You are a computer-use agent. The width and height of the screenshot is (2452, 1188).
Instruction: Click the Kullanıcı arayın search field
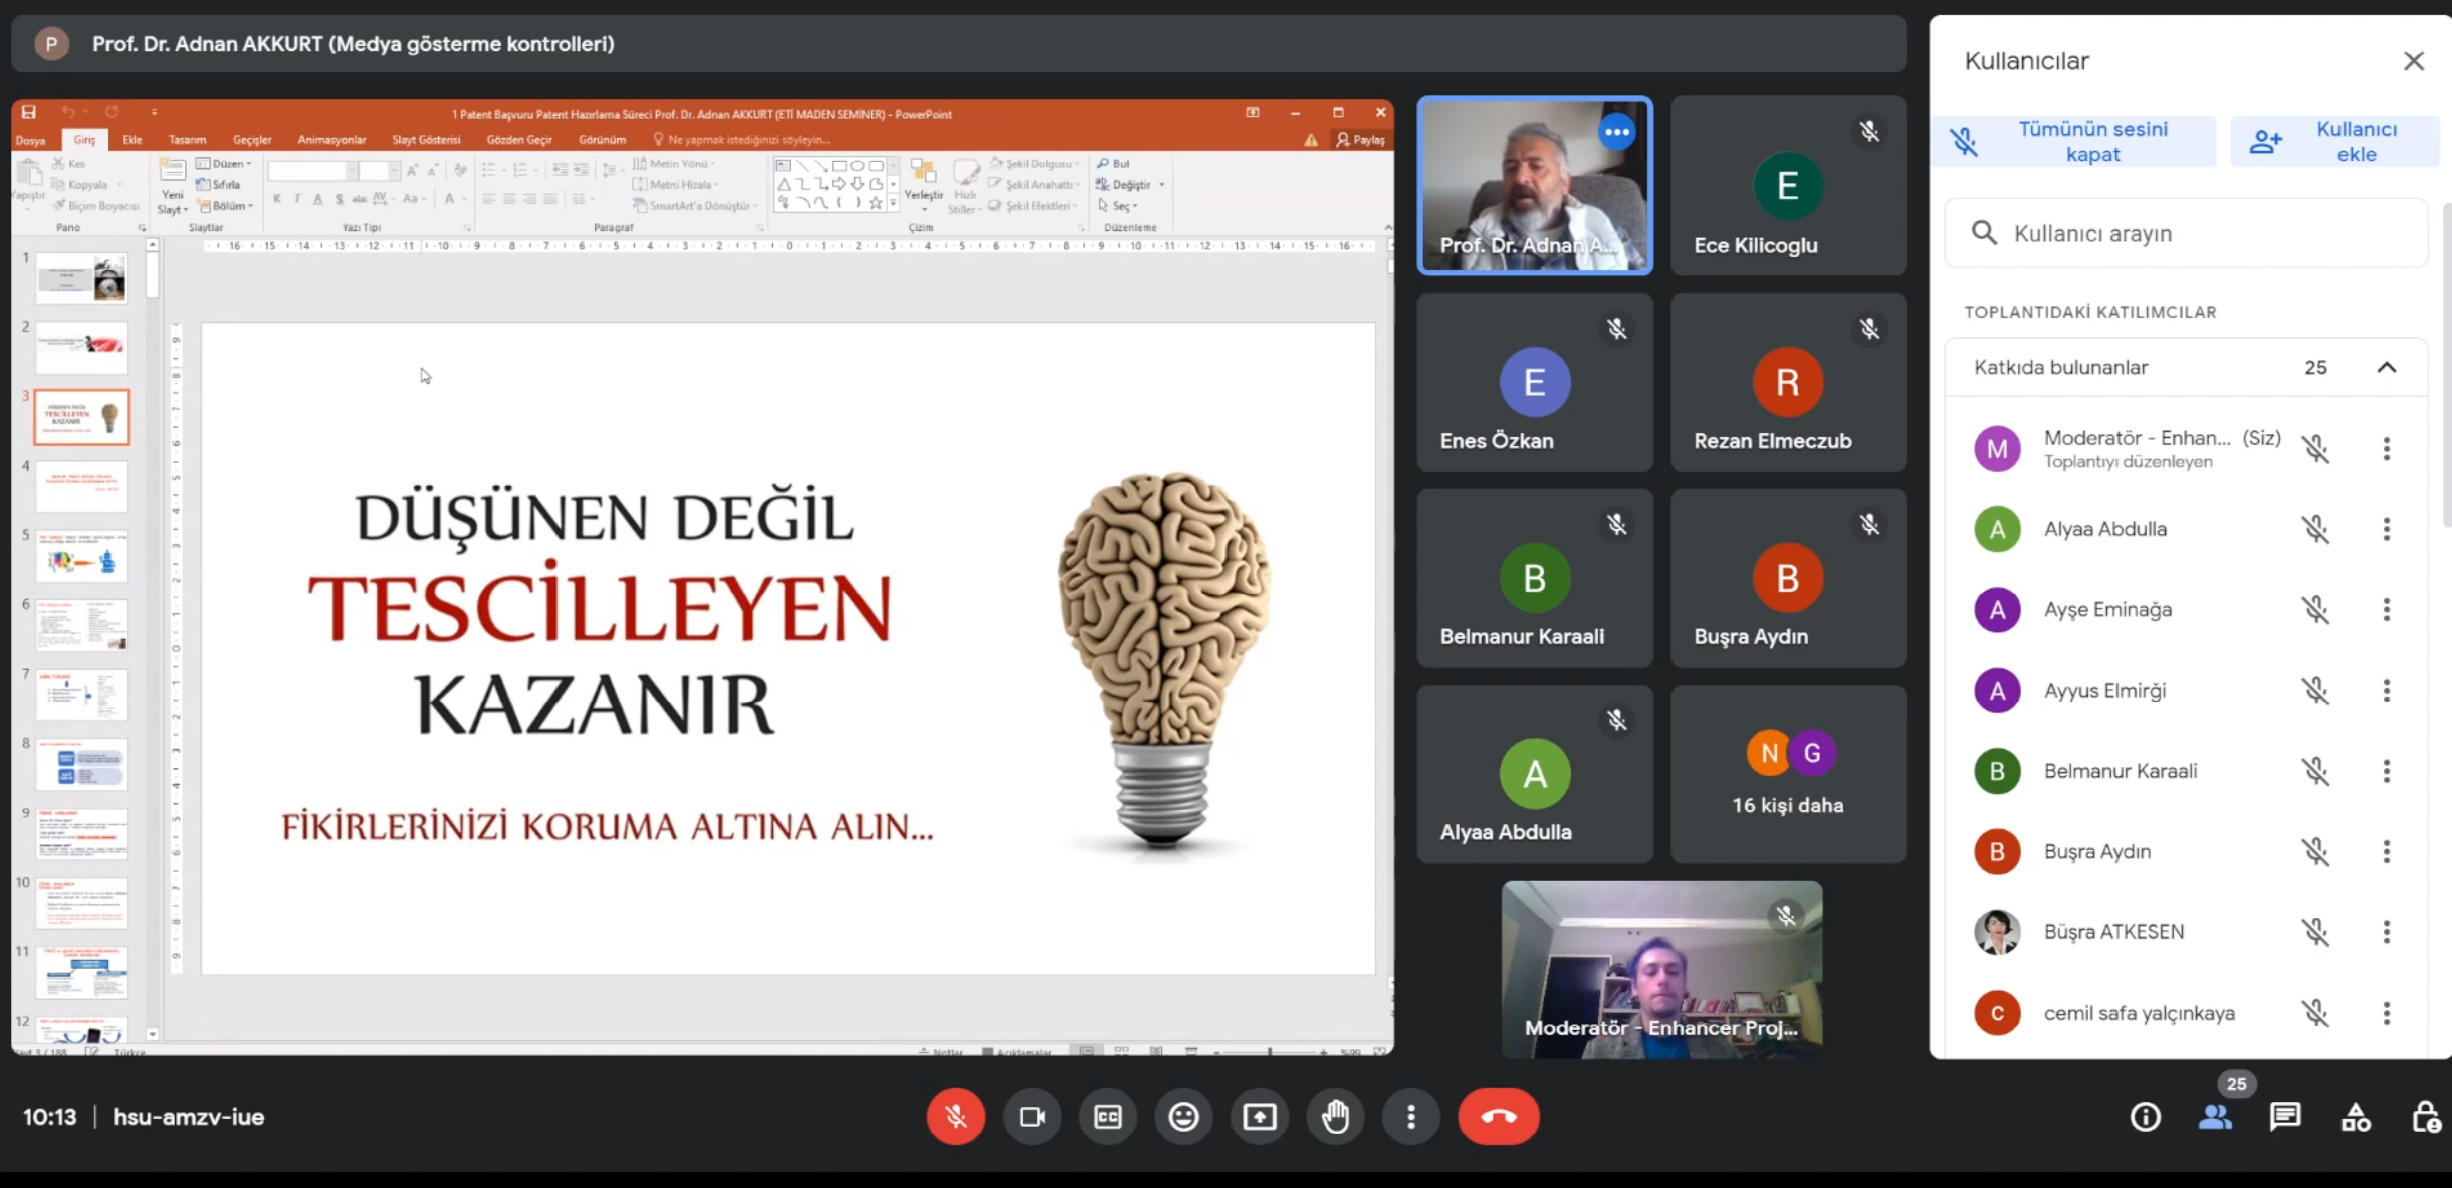(x=2185, y=233)
